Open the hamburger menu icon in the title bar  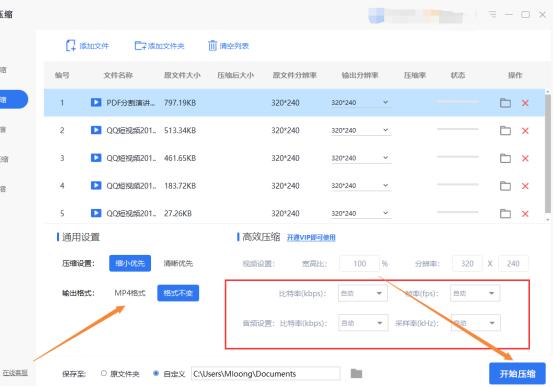[x=492, y=14]
